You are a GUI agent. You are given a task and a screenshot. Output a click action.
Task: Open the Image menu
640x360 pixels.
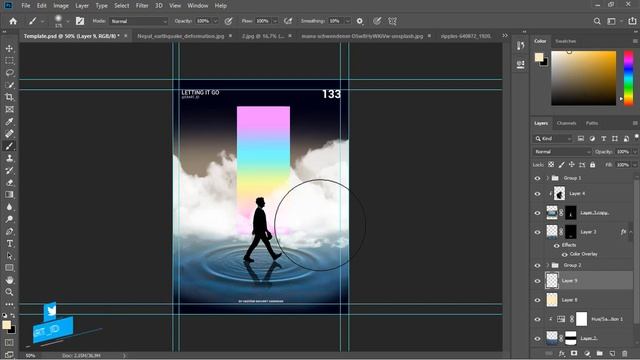(x=61, y=6)
